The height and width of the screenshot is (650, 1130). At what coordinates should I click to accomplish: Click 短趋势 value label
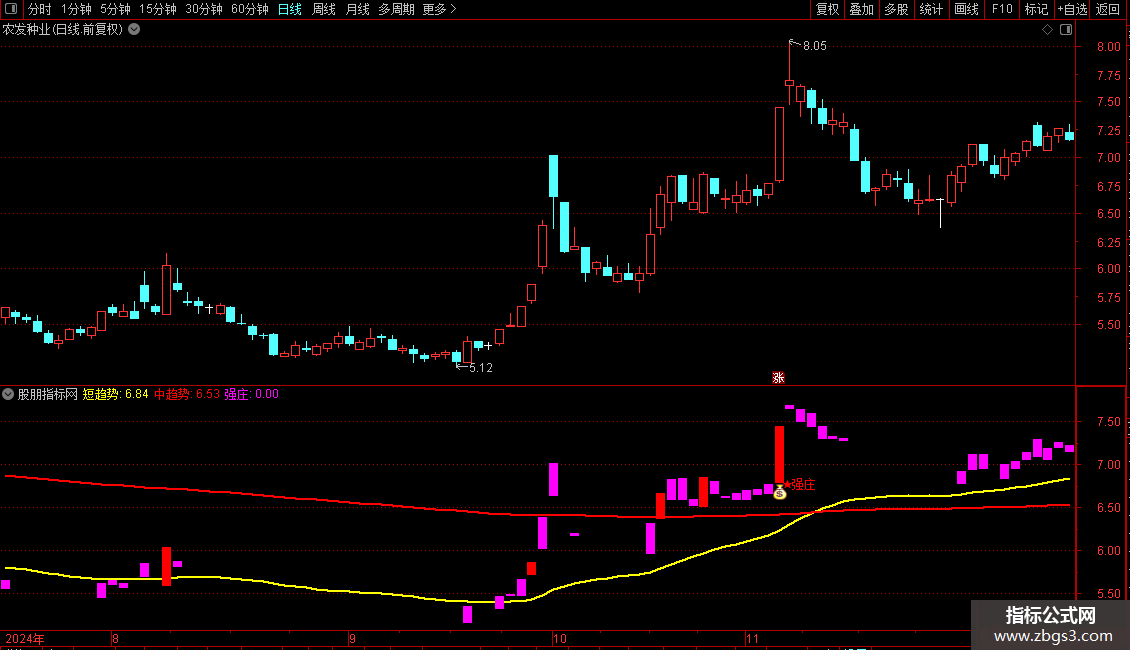tap(115, 394)
